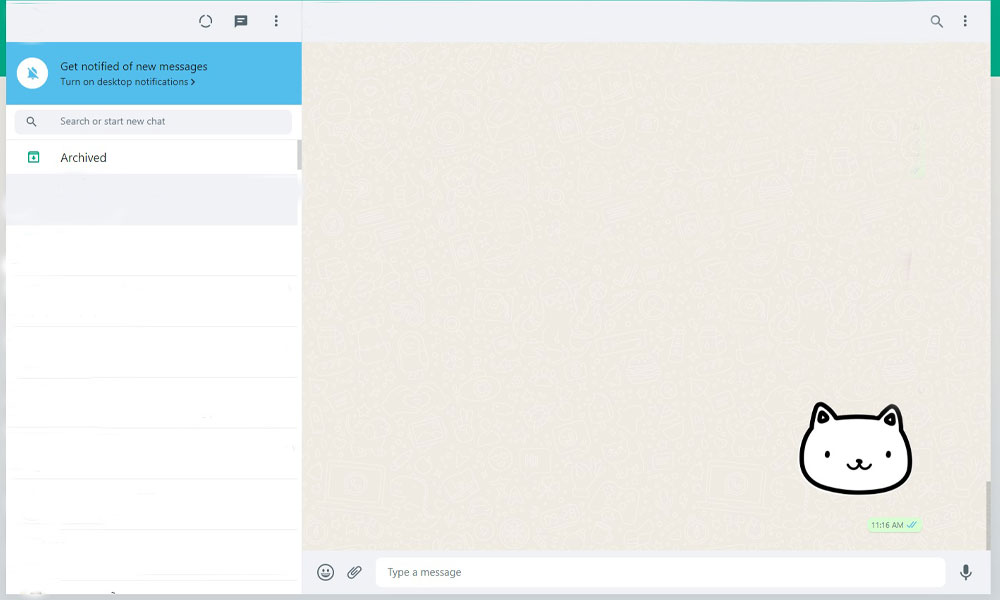The width and height of the screenshot is (1000, 600).
Task: Click the chat list scrollbar thumb
Action: 299,155
